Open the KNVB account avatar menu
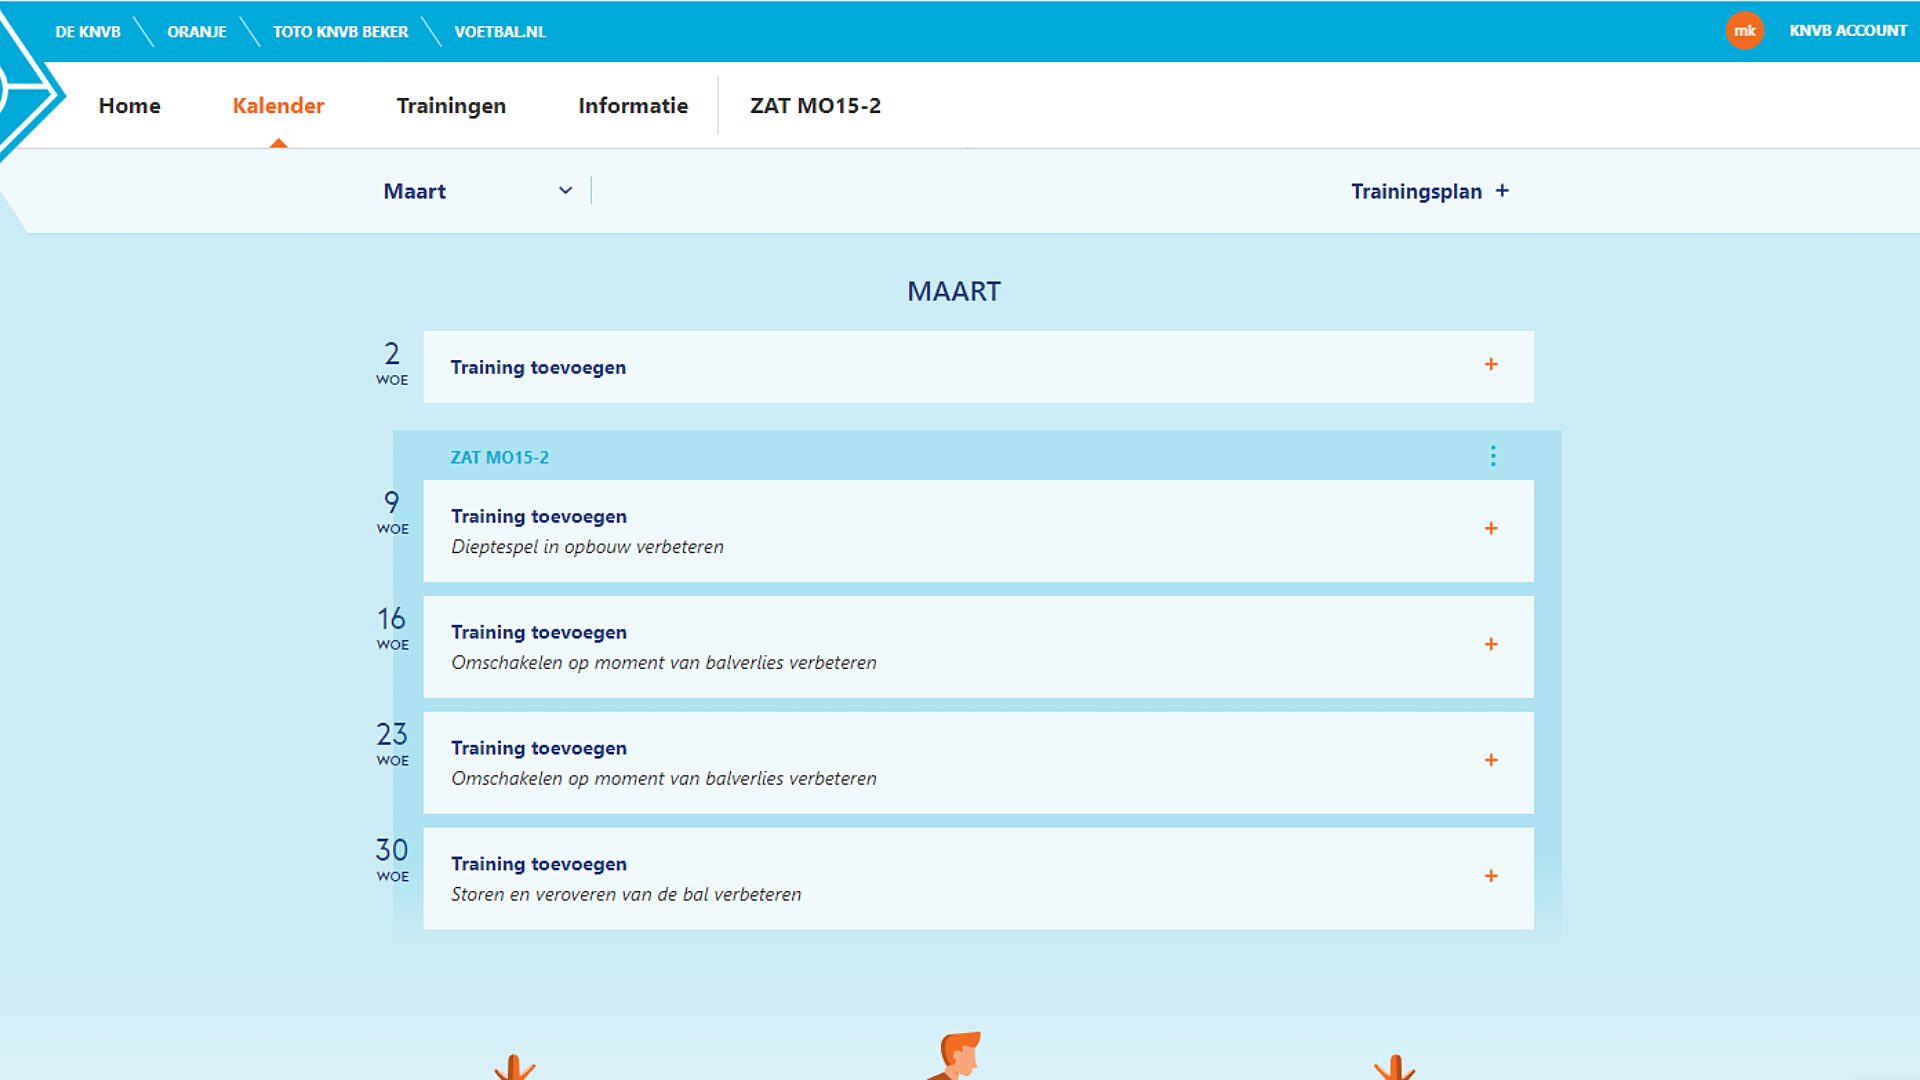 1745,31
